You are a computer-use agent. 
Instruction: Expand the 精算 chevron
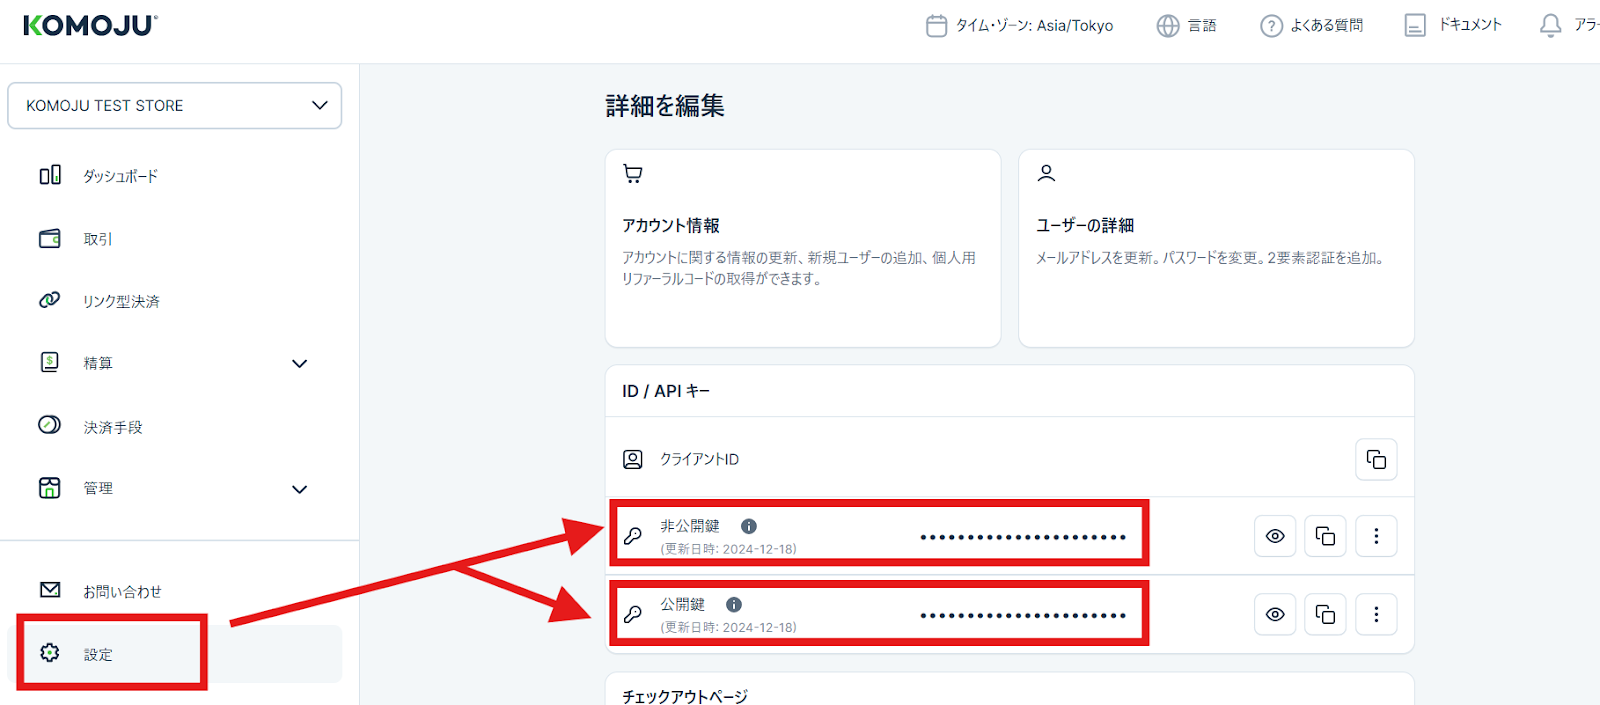pos(299,363)
